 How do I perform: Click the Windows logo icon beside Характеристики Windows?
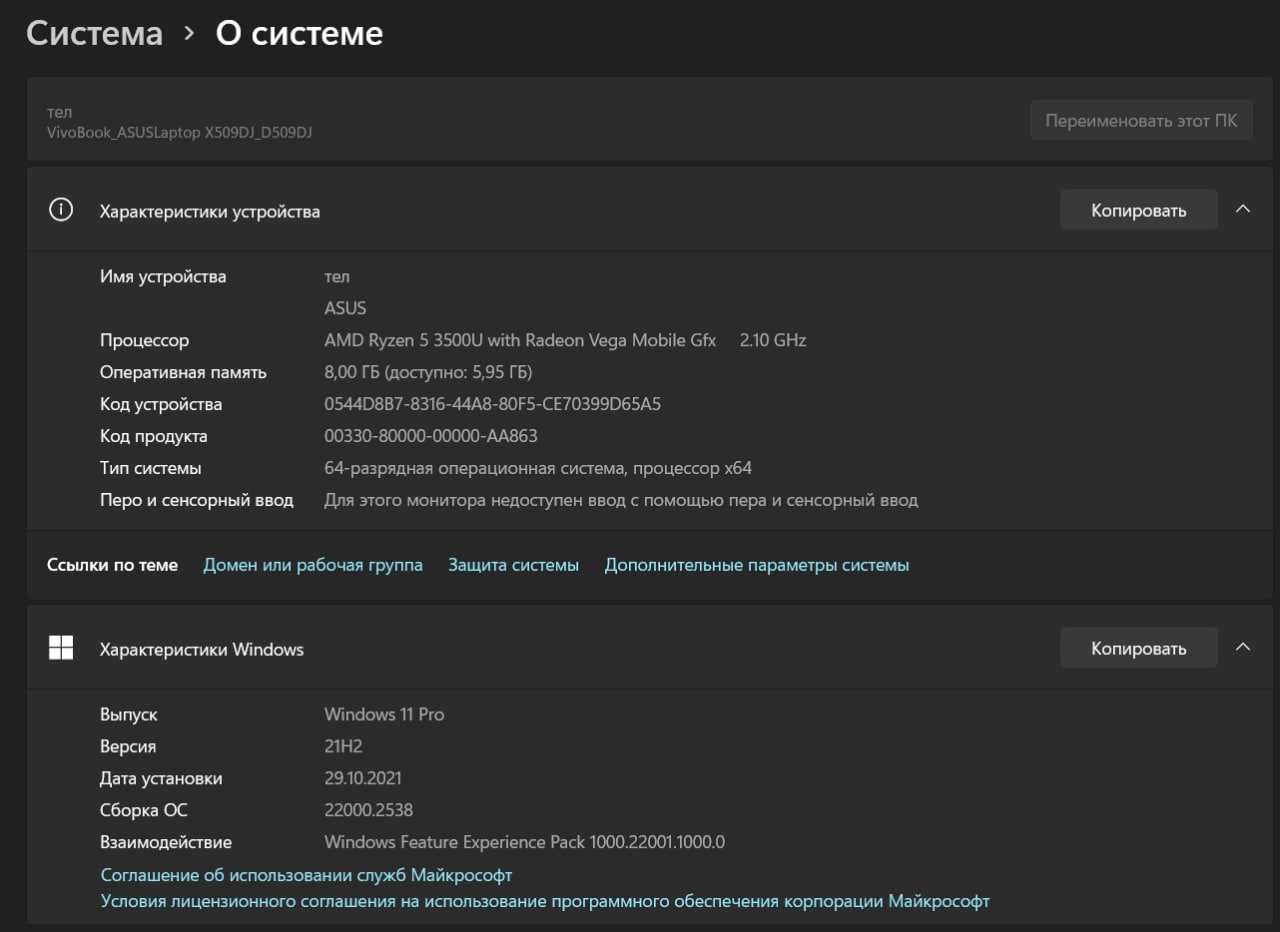[61, 648]
